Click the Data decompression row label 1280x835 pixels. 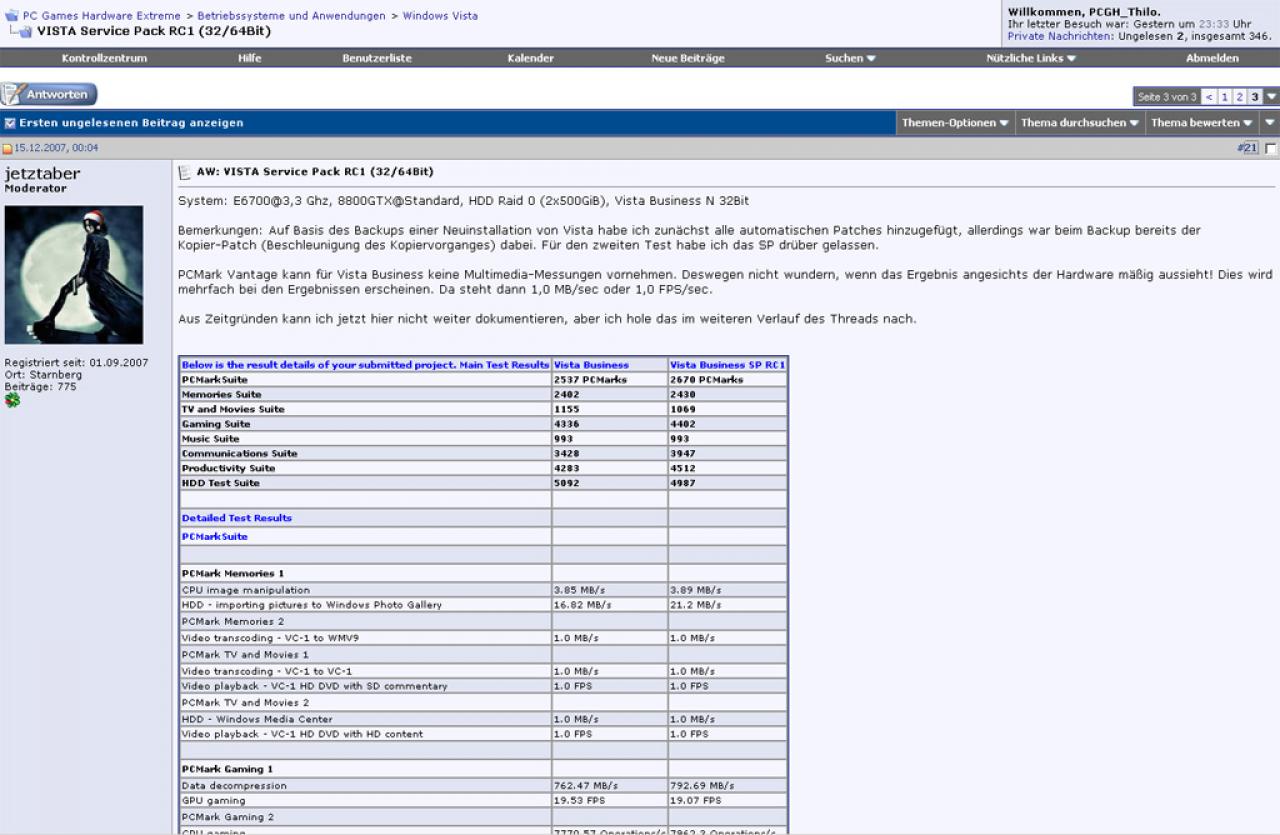(234, 786)
